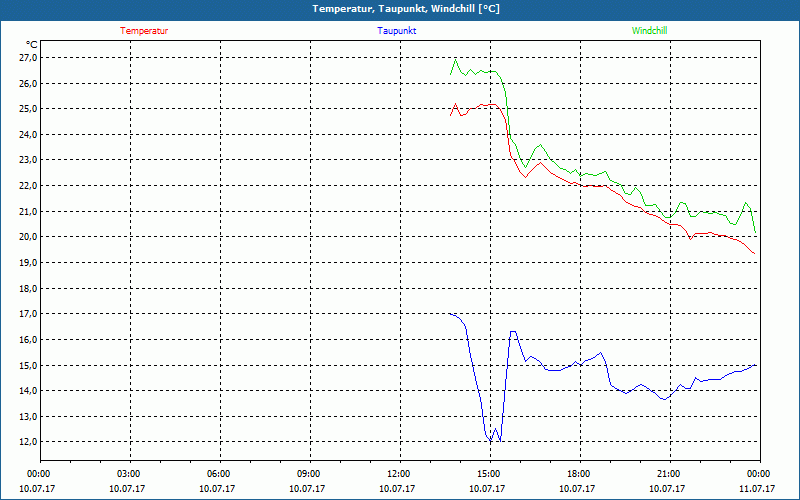Viewport: 800px width, 500px height.
Task: Click the °C unit label above the axis
Action: coord(31,45)
